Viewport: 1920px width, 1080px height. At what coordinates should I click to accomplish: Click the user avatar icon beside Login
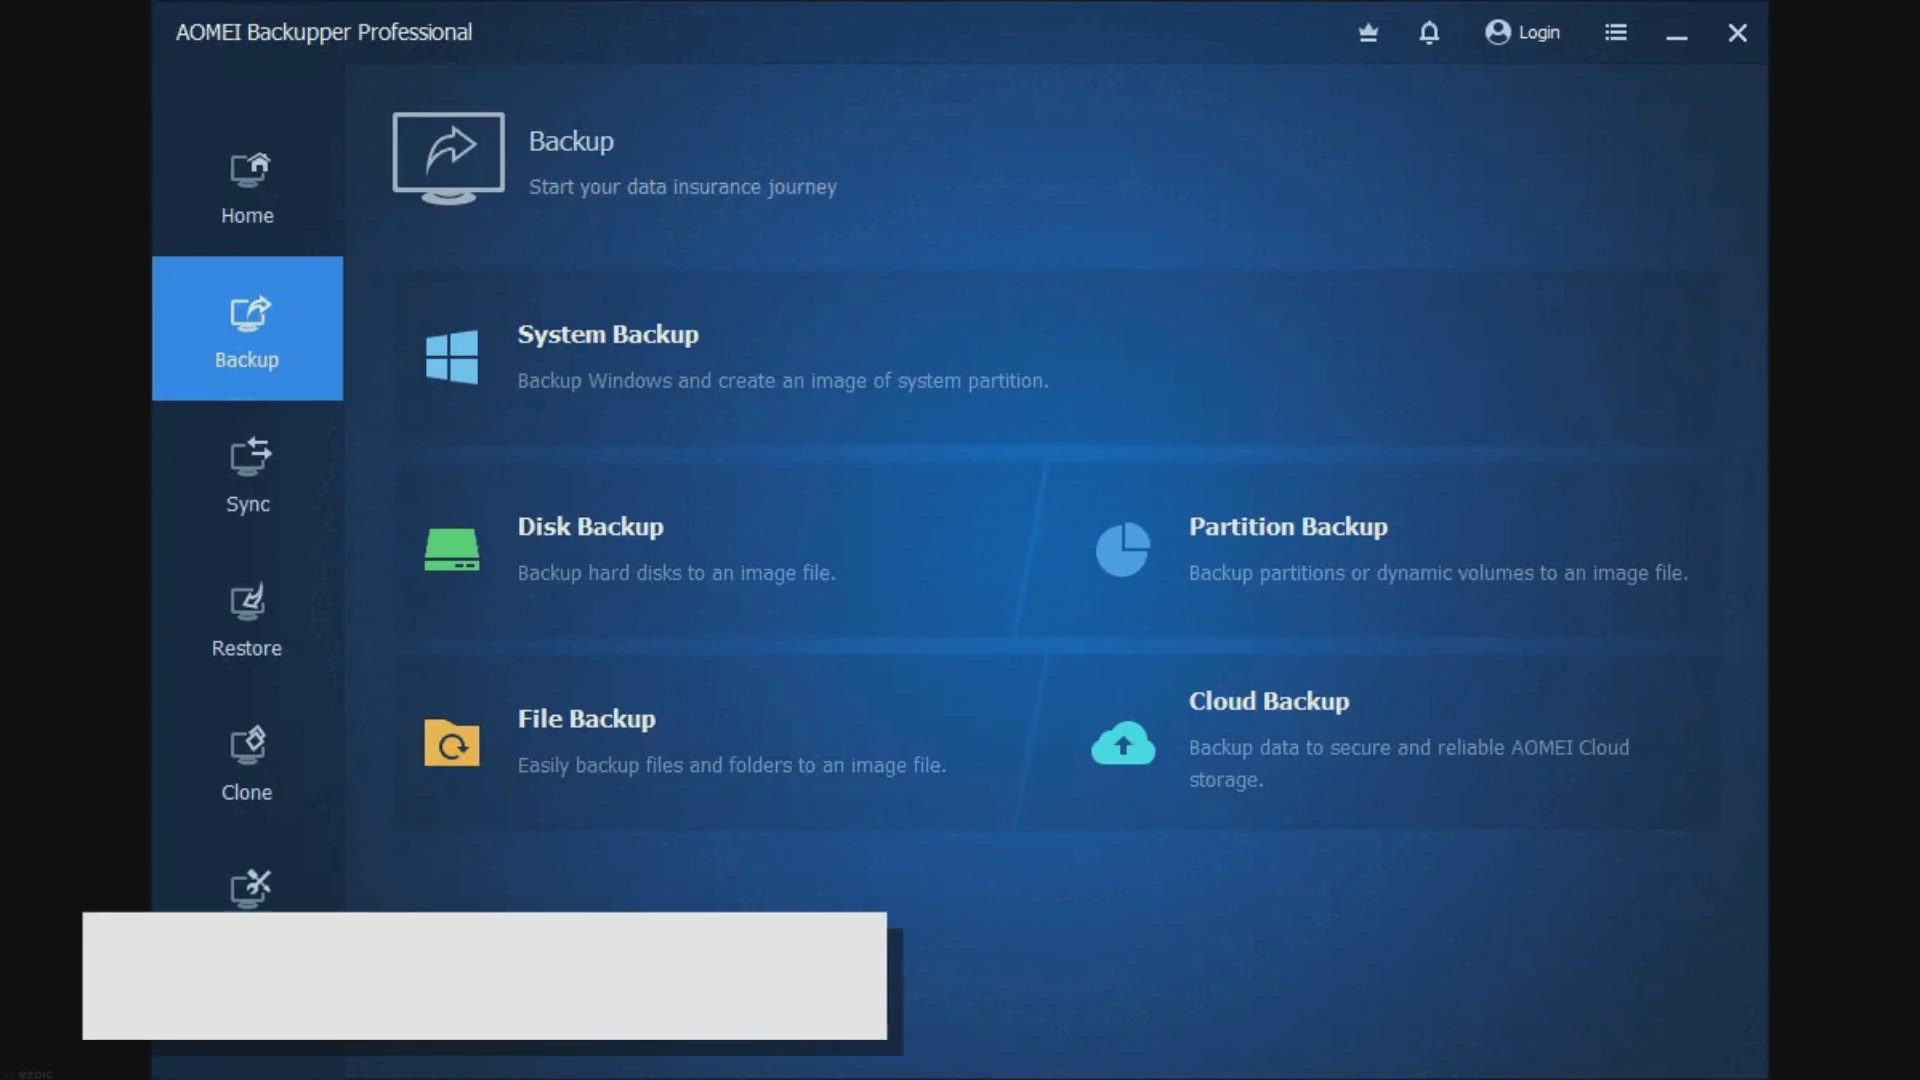pyautogui.click(x=1497, y=32)
